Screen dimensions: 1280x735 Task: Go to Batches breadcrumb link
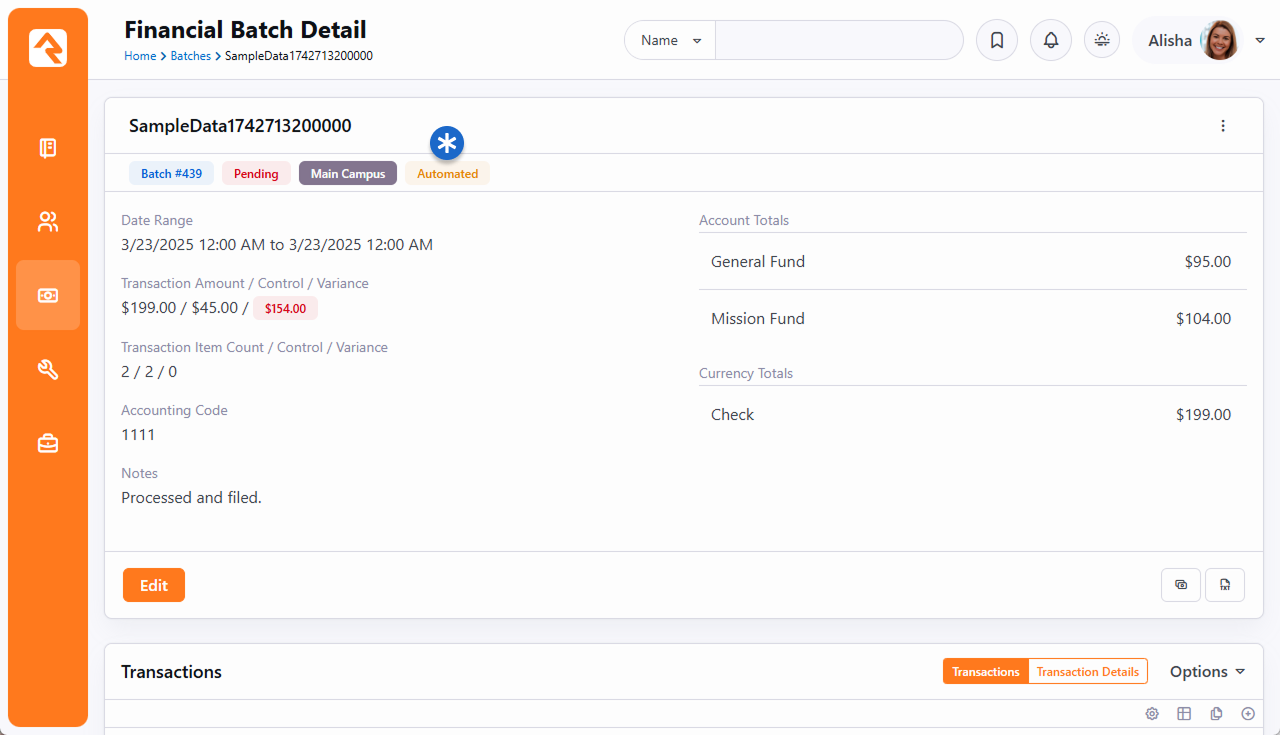click(x=190, y=56)
